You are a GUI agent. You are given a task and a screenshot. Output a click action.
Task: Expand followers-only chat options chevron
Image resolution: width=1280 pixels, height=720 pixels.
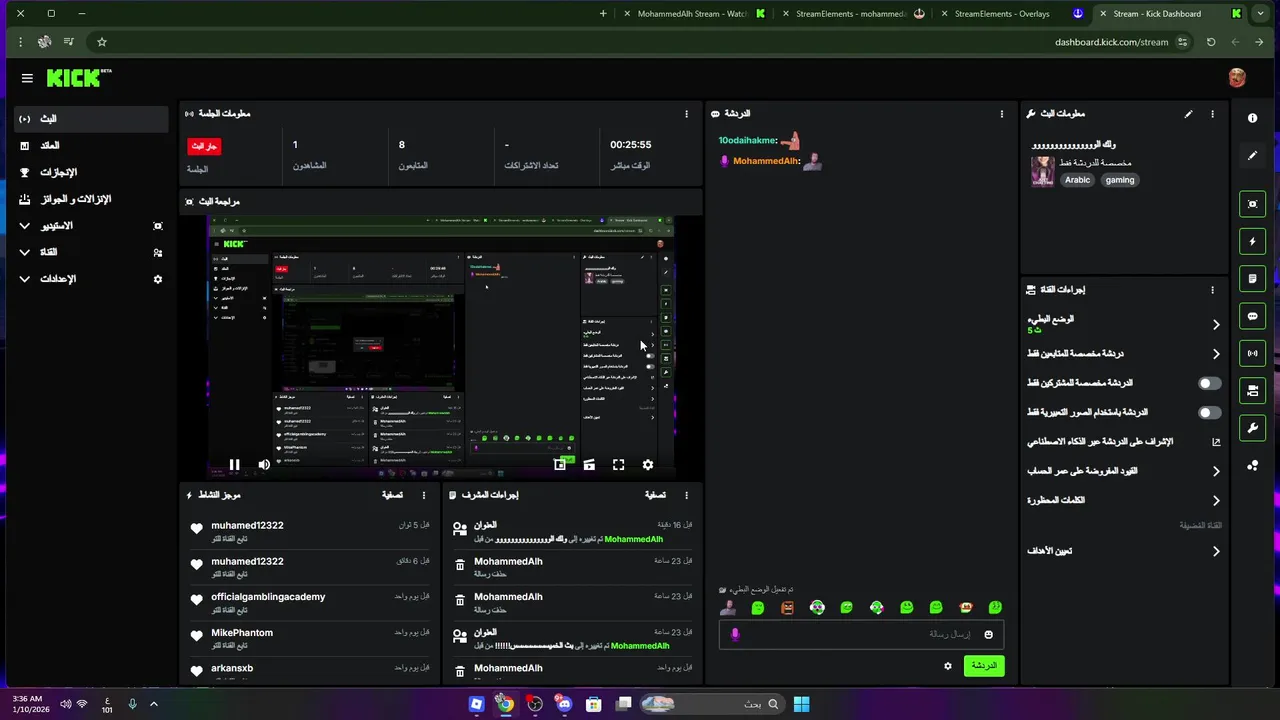(1216, 354)
